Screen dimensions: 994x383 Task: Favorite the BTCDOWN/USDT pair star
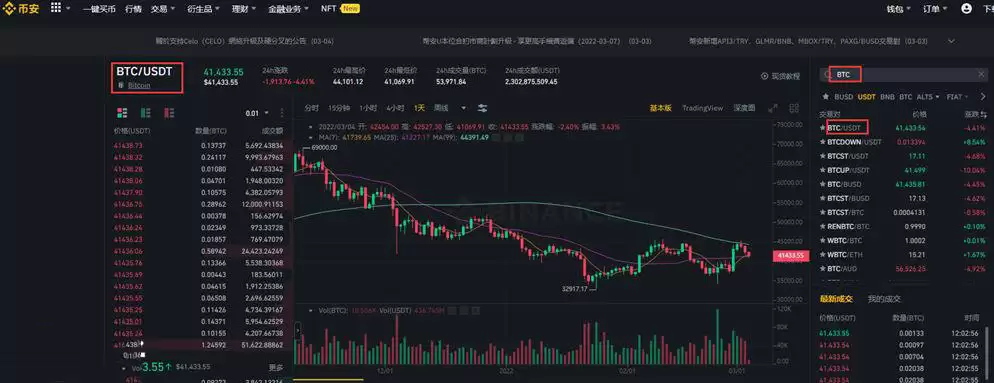point(823,142)
